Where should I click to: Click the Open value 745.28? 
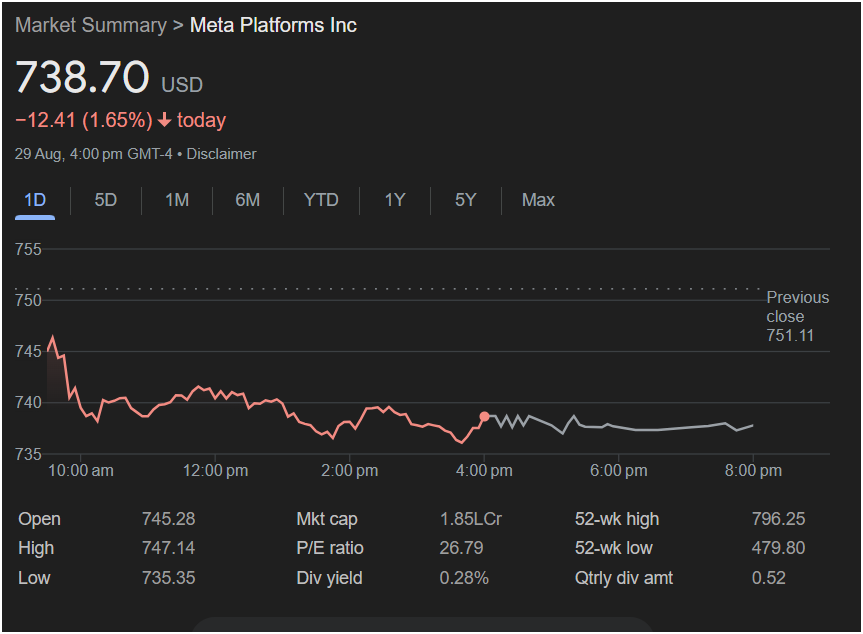coord(168,519)
